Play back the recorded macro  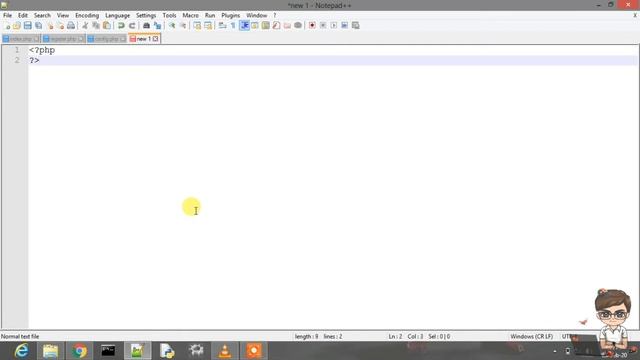tap(333, 25)
